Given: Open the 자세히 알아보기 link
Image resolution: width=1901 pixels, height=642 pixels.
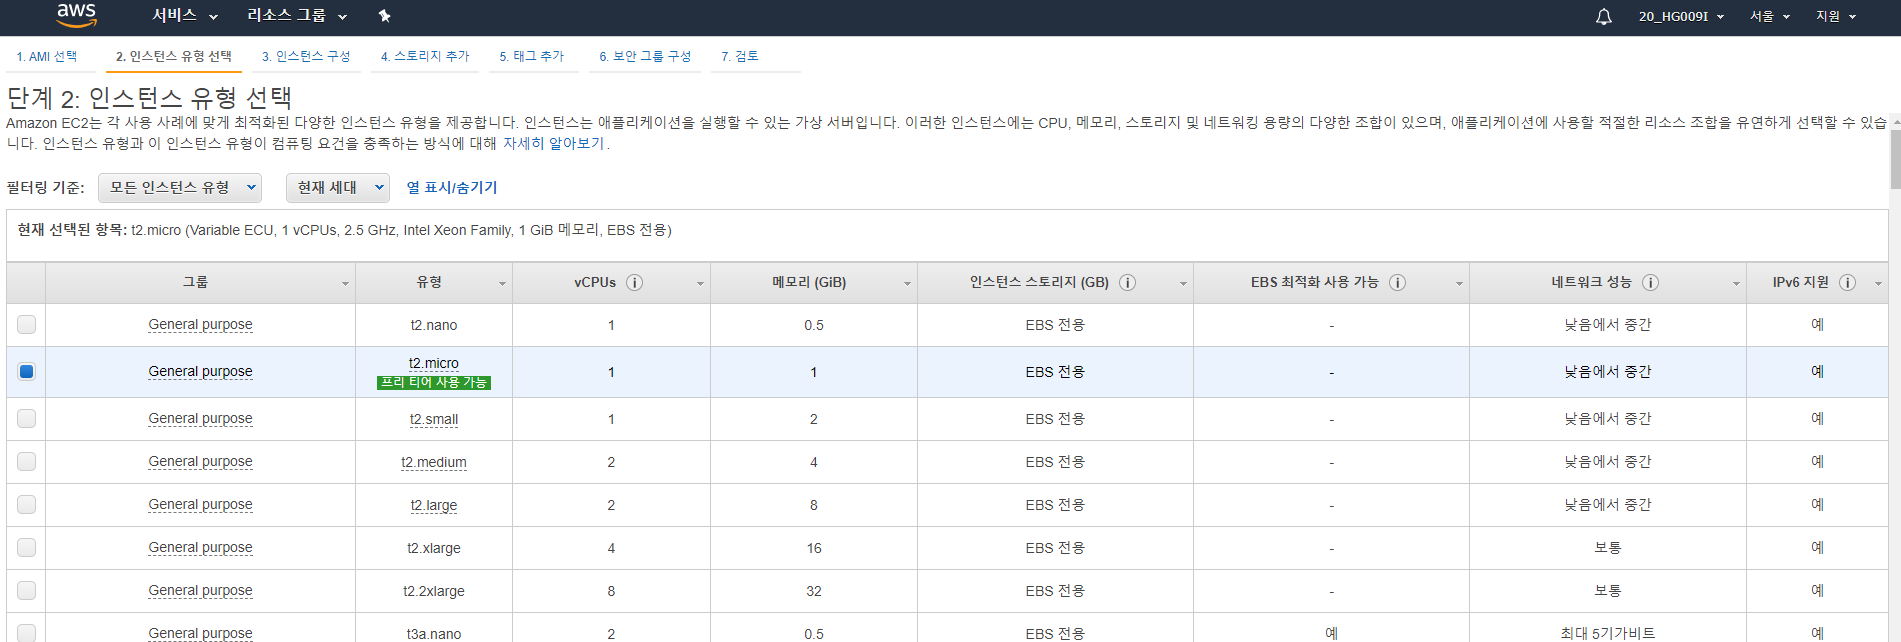Looking at the screenshot, I should click(x=554, y=144).
